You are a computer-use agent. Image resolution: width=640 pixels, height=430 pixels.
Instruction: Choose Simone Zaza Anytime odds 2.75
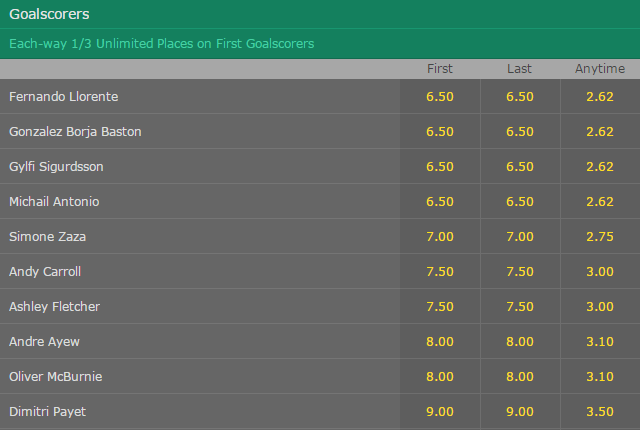click(600, 237)
